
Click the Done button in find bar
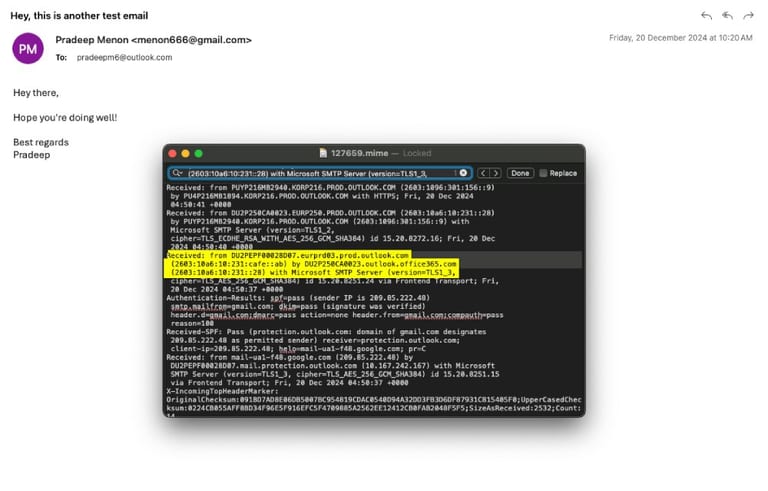tap(520, 173)
